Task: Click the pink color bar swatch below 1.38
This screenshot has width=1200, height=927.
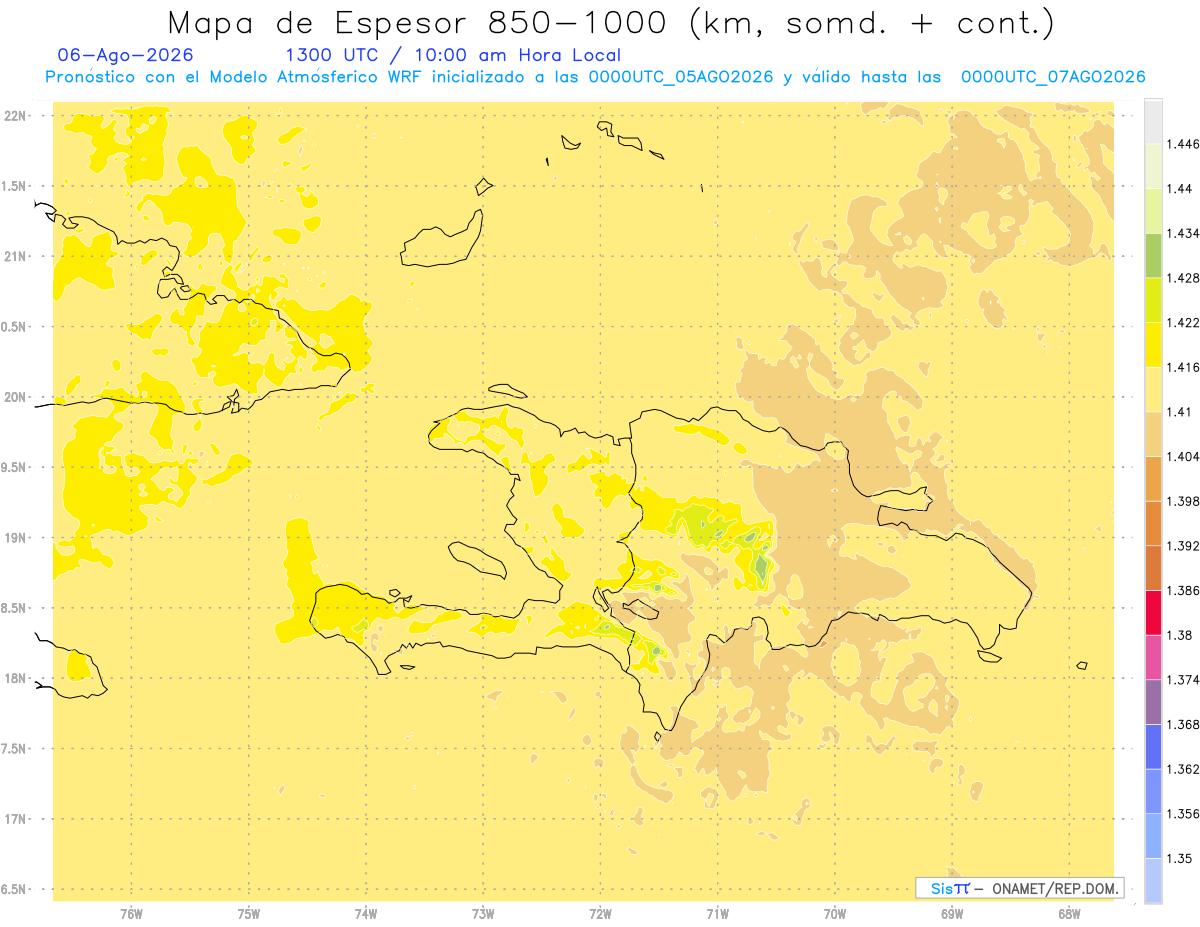Action: point(1153,657)
